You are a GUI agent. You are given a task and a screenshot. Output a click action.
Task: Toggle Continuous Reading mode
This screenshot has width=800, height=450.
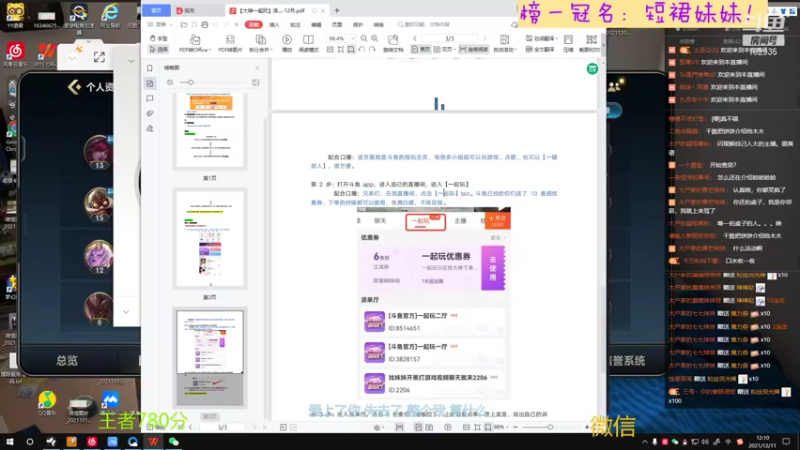pos(473,49)
